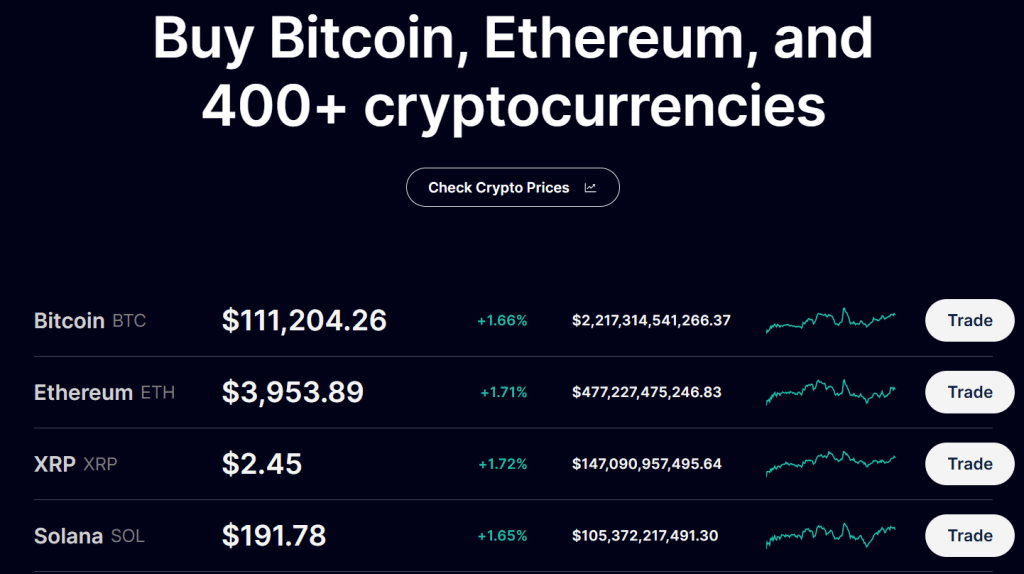
Task: Click Ethereum price $3,953.89
Action: (x=292, y=393)
